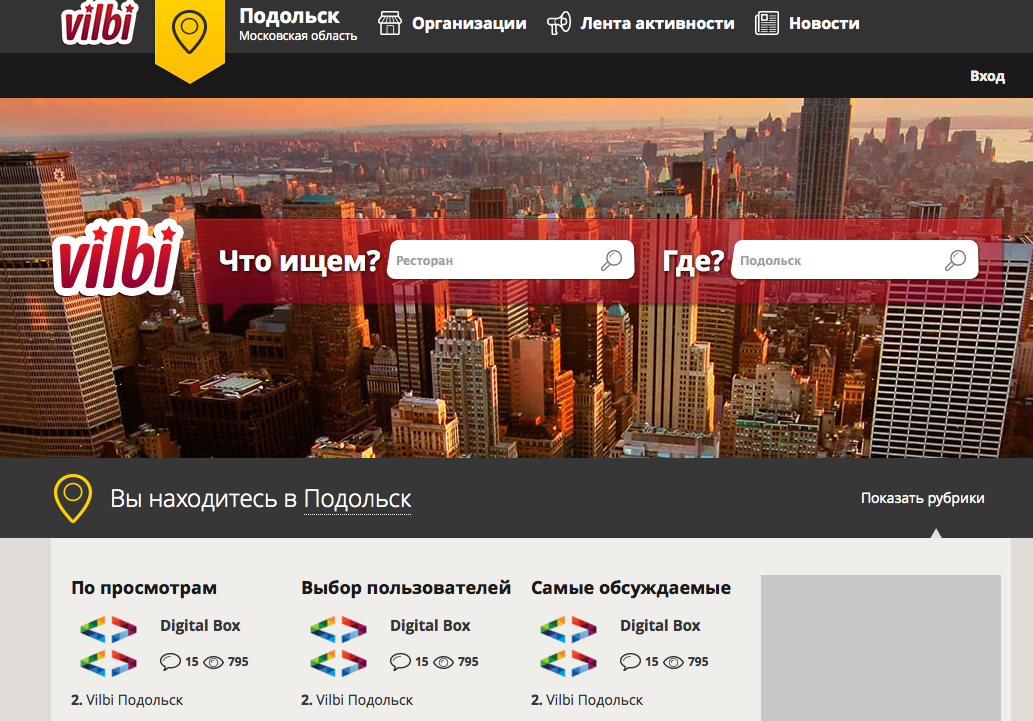Click the large vilbi logo on the banner
Viewport: 1033px width, 721px height.
[x=117, y=257]
